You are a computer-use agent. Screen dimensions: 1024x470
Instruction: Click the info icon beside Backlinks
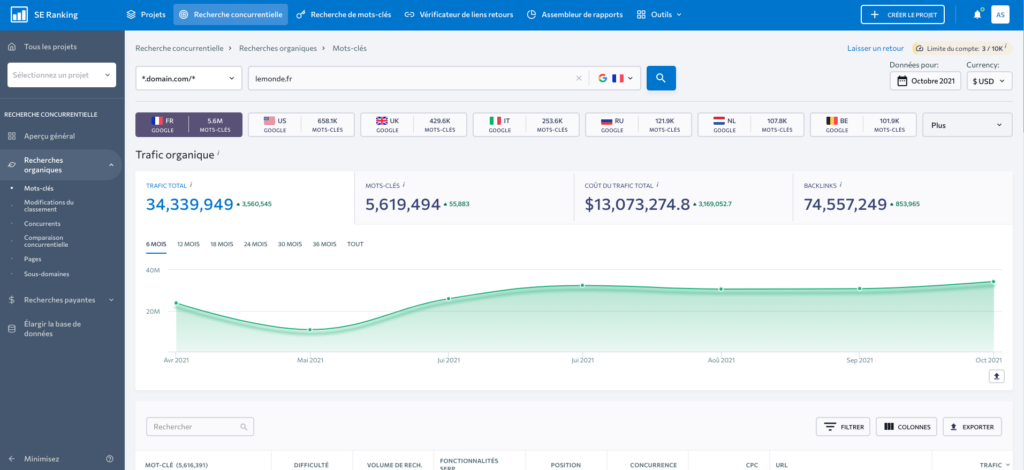841,185
